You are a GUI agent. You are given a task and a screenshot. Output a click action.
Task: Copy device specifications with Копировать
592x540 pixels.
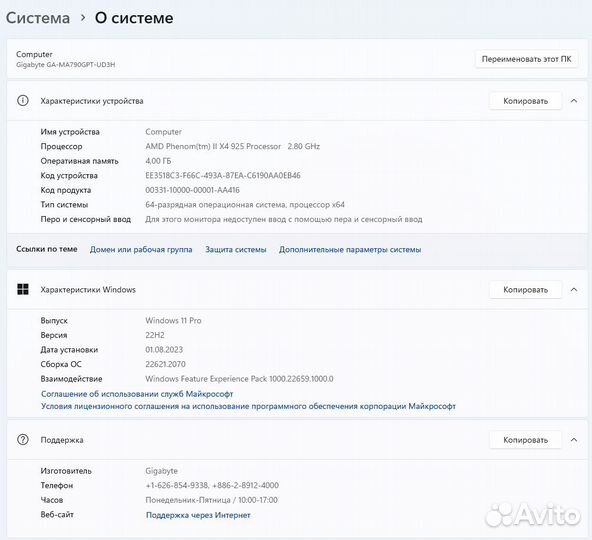point(525,101)
